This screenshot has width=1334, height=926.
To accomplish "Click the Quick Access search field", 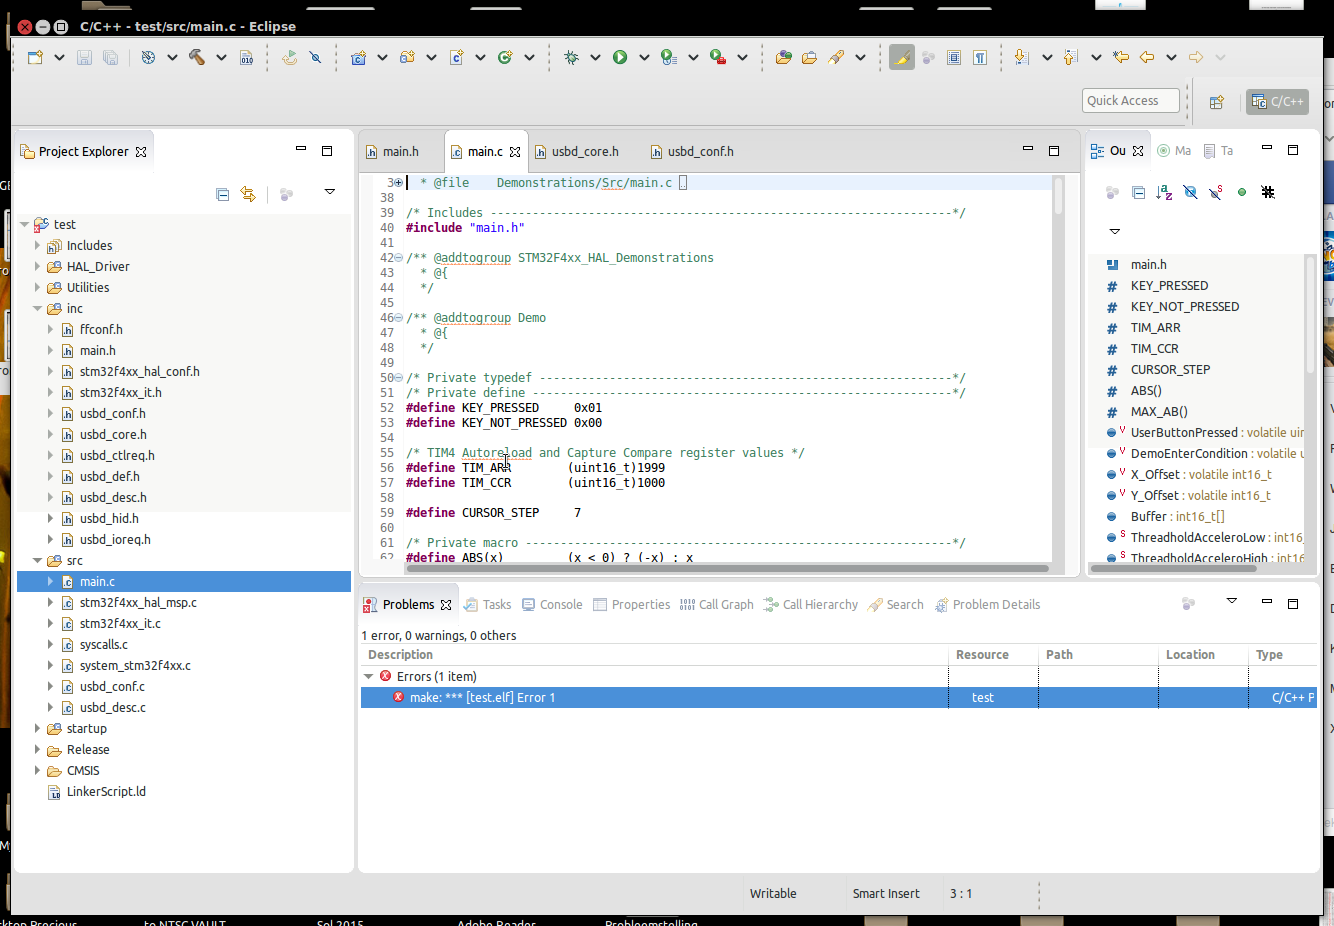I will (1130, 101).
